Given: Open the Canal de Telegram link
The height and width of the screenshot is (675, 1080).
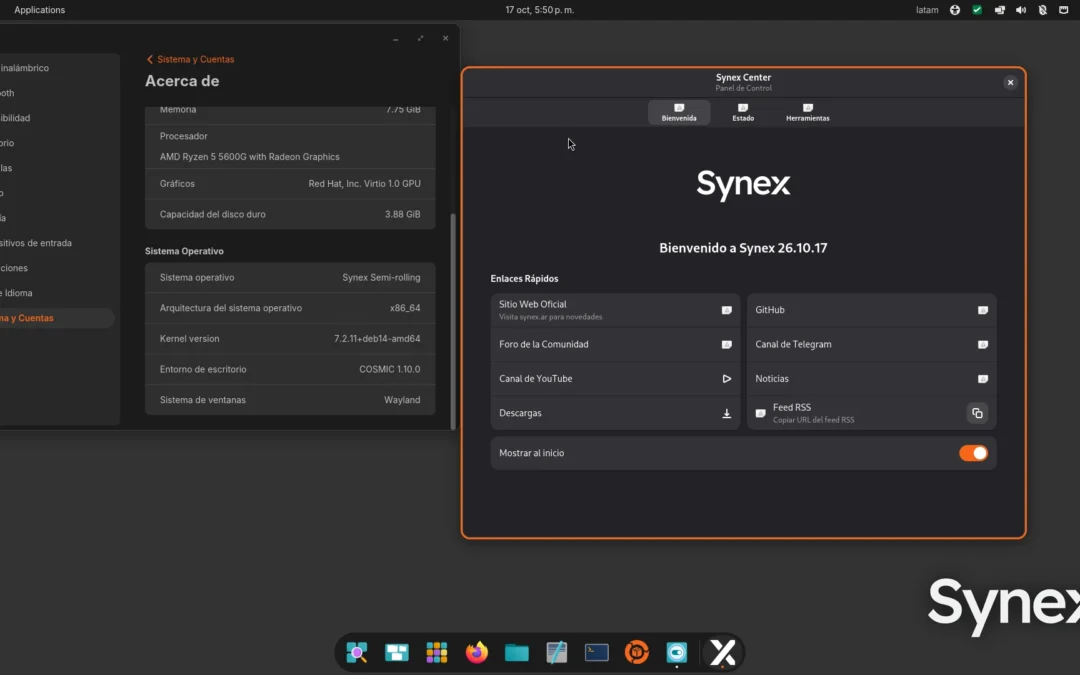Looking at the screenshot, I should click(871, 344).
